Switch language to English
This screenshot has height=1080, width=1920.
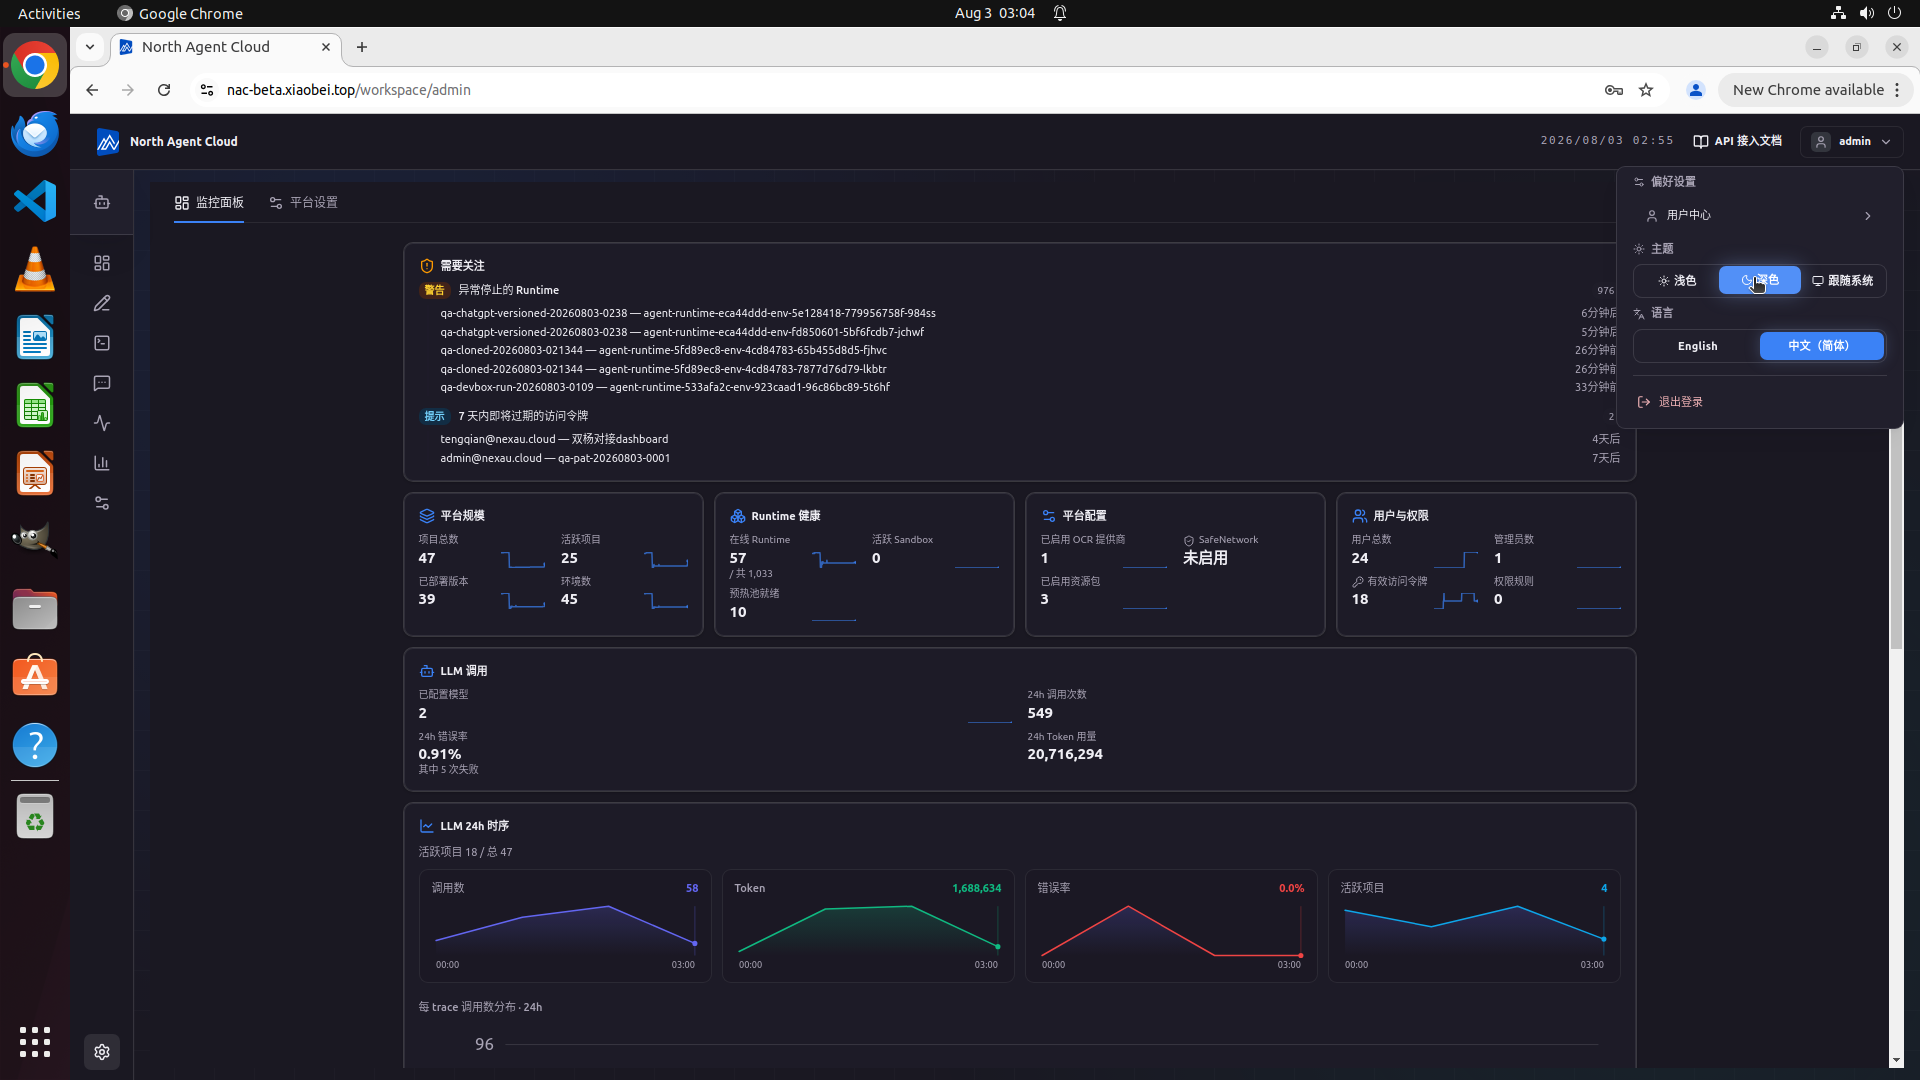click(1697, 346)
